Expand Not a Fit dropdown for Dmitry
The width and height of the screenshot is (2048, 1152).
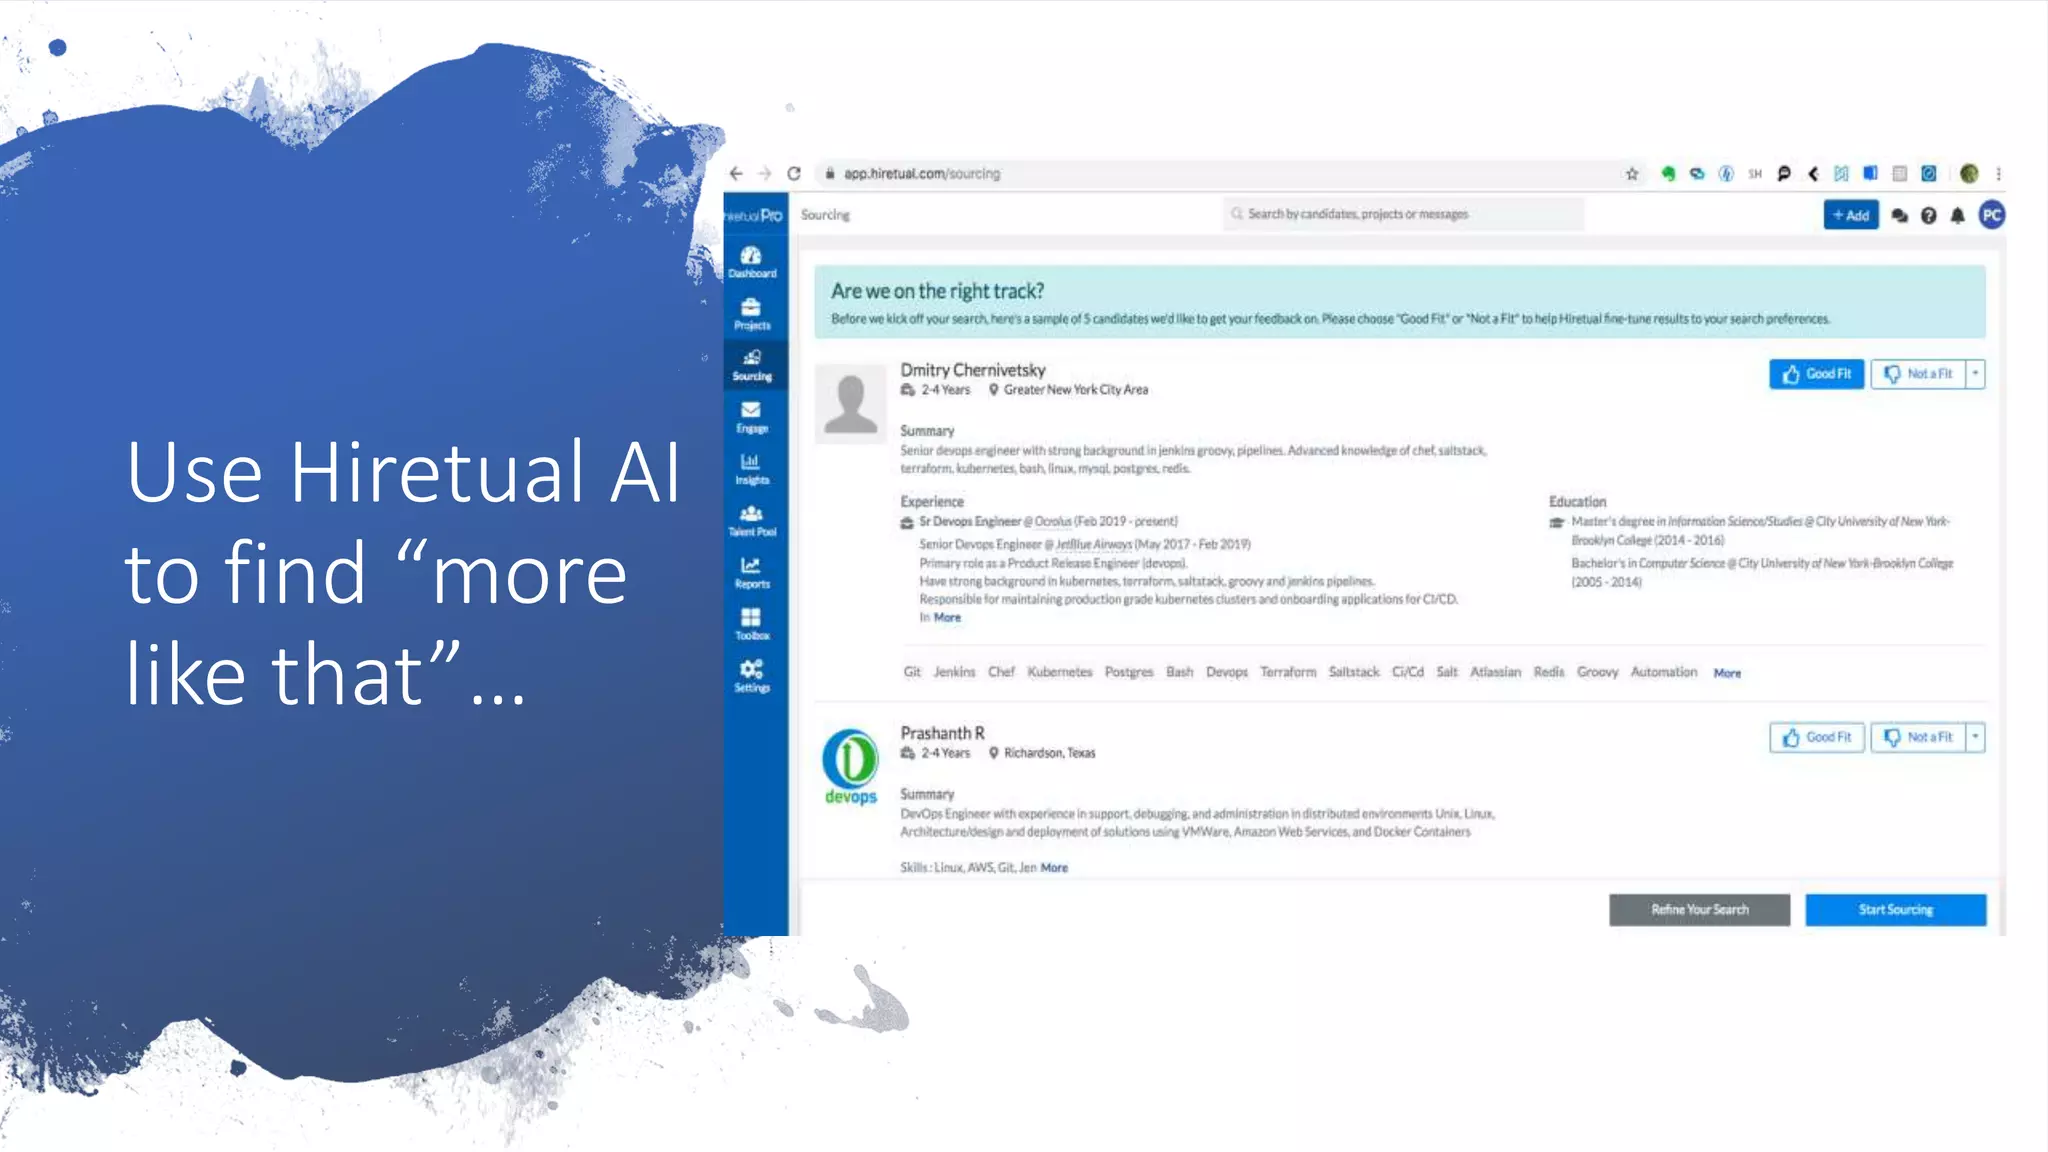1975,374
